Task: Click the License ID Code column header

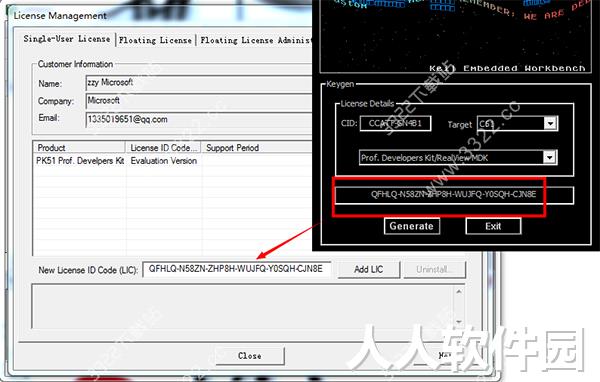Action: (164, 147)
